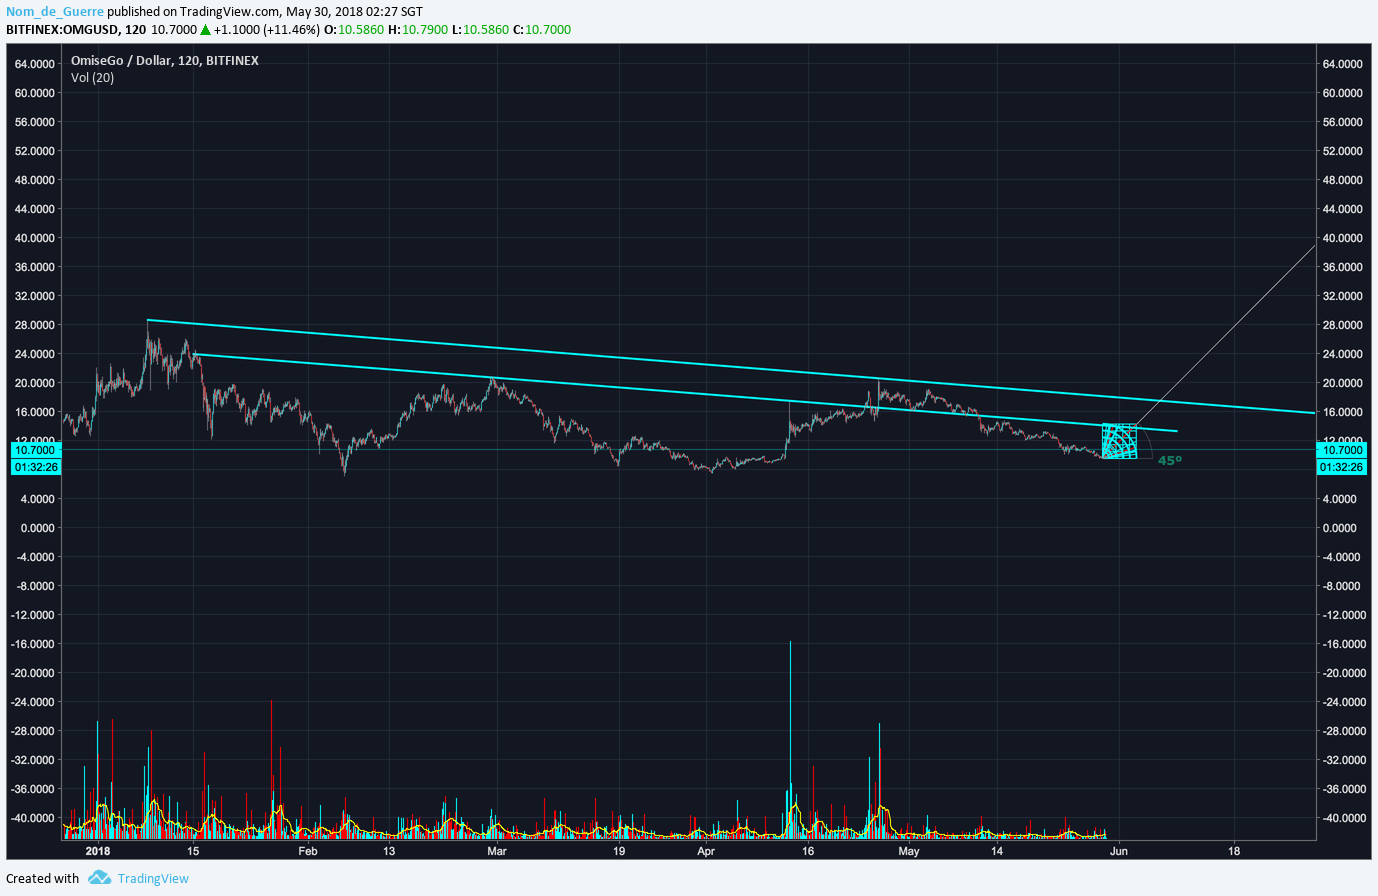Click the current price tag 10.7000 on left axis
Screen dimensions: 1378x896
click(x=35, y=451)
